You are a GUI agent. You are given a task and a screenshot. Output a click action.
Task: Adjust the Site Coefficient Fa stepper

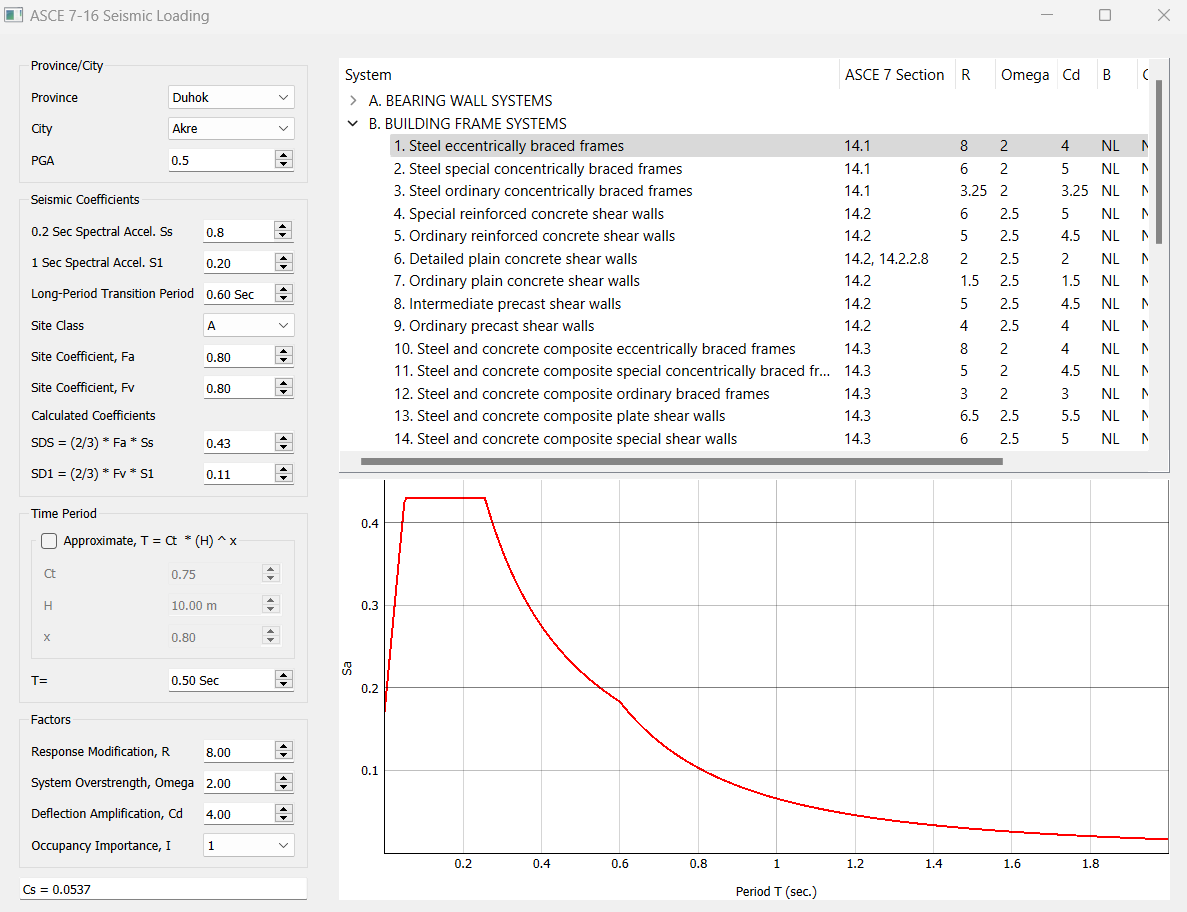[x=283, y=356]
